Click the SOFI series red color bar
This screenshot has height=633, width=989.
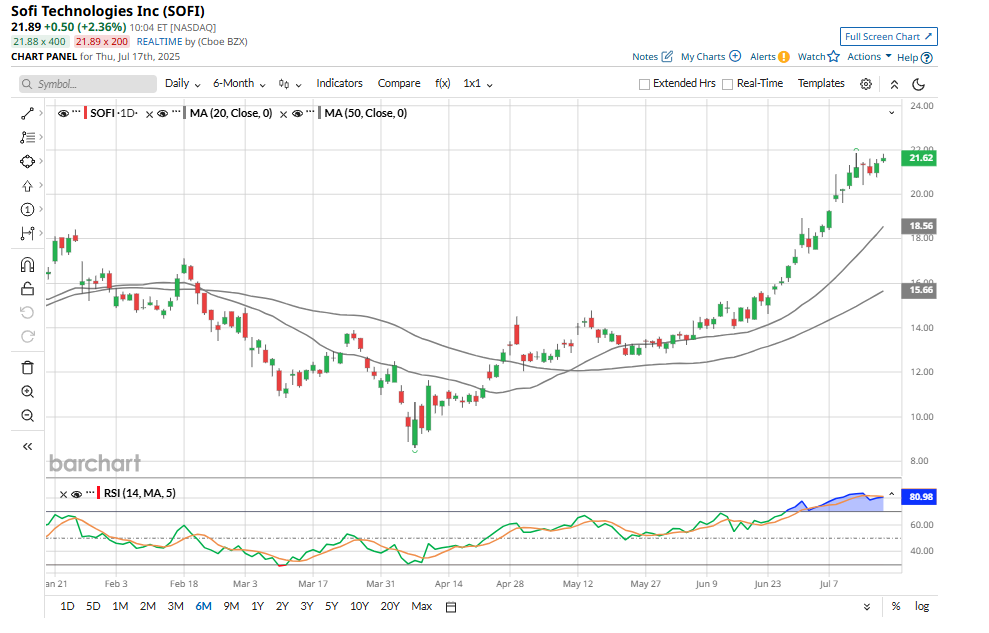86,113
